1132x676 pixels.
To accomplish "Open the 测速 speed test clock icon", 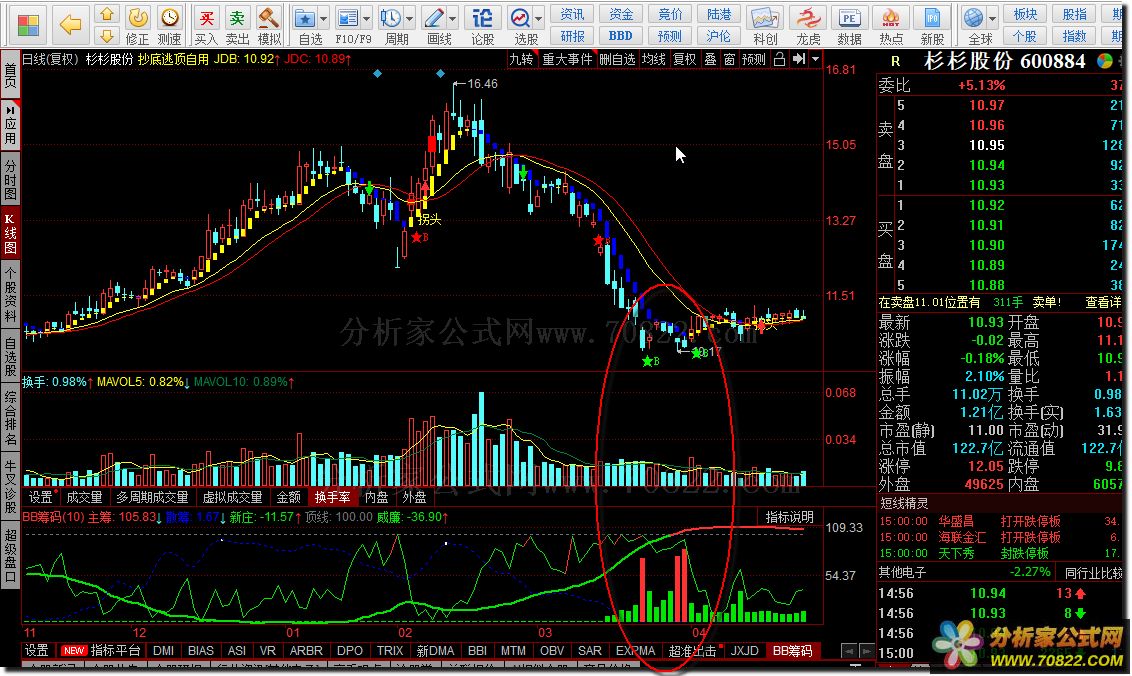I will (170, 25).
